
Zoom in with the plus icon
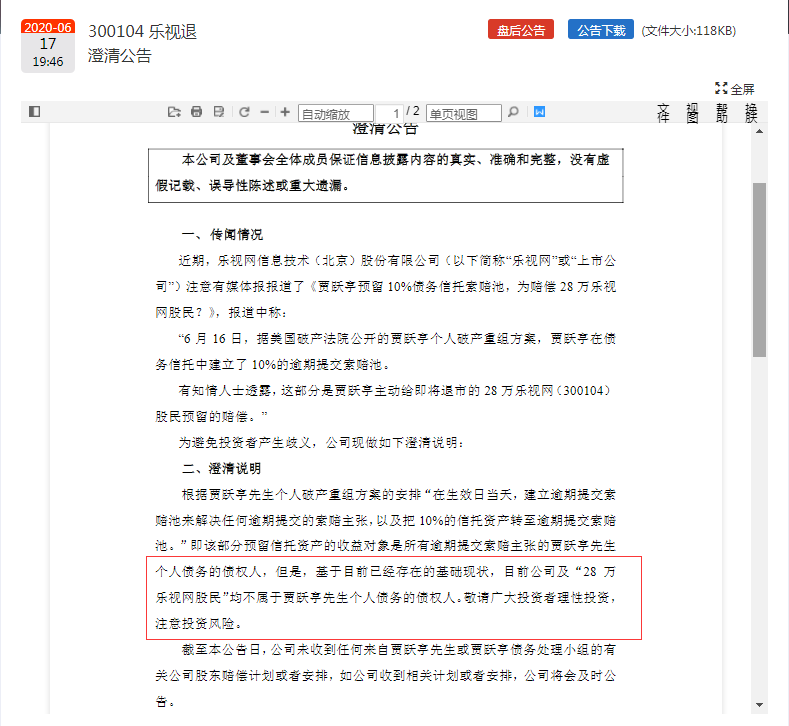pos(285,112)
